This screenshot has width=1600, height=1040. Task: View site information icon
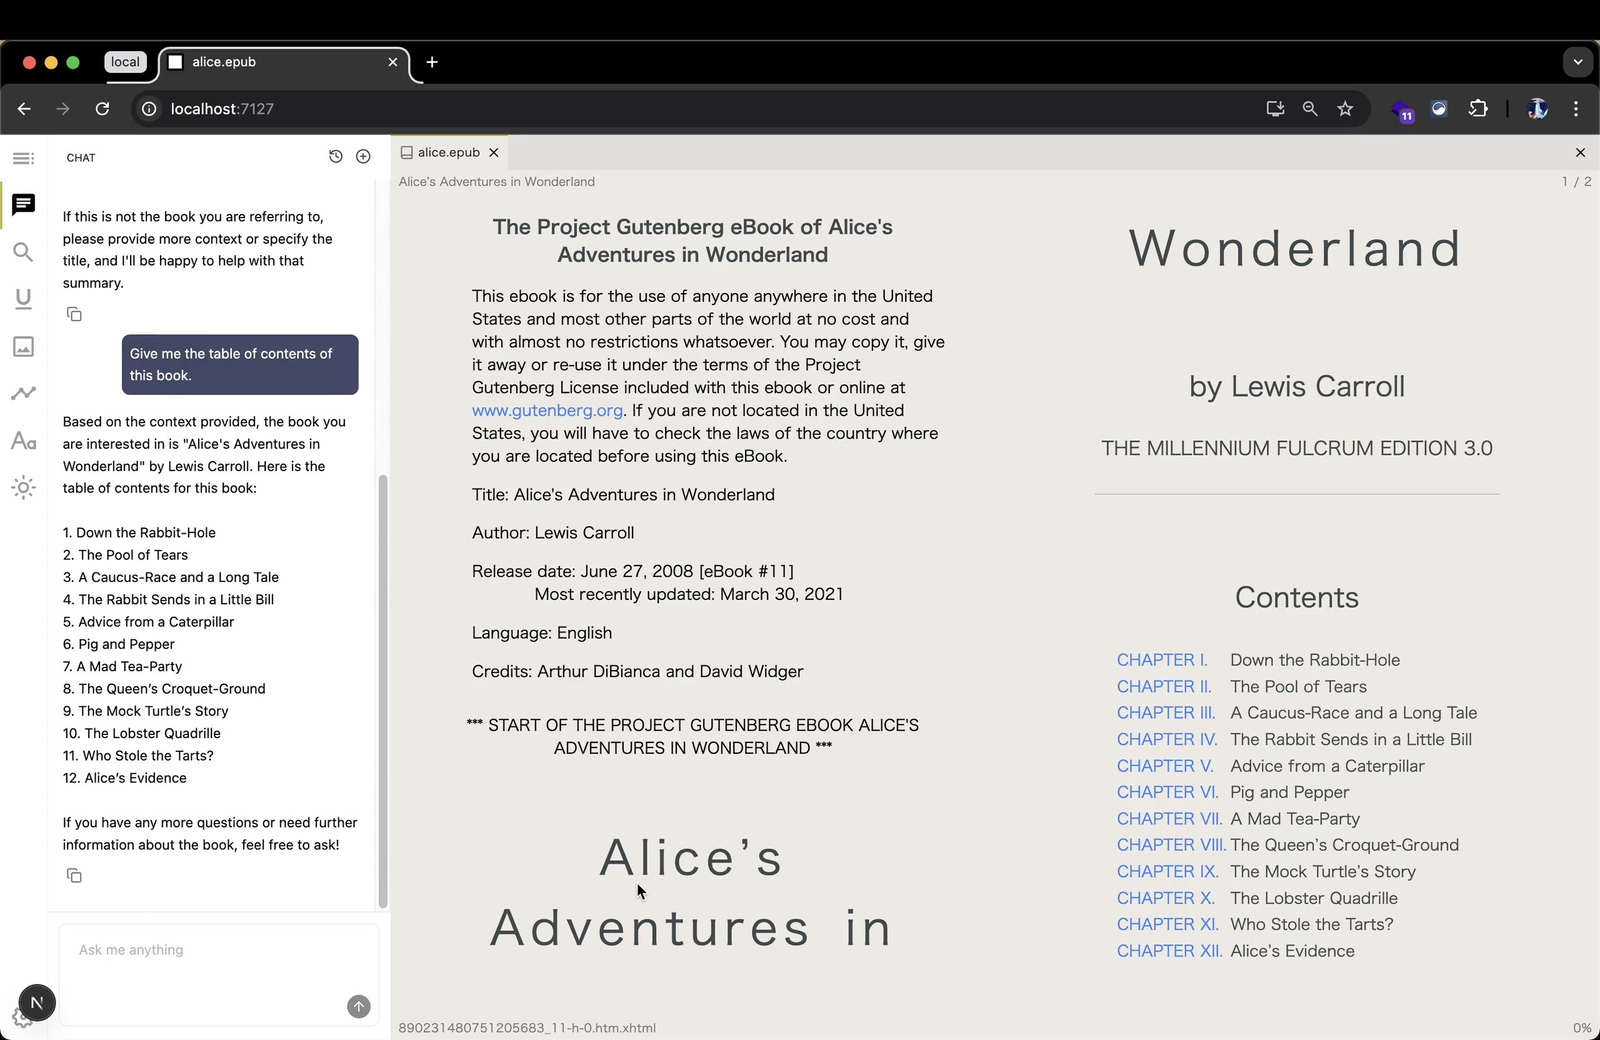[149, 109]
